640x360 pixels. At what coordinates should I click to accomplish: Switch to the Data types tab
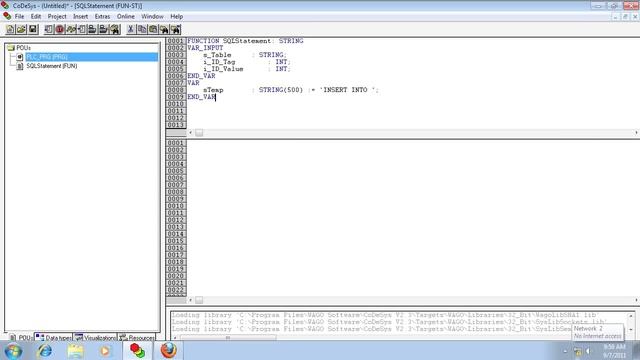pyautogui.click(x=53, y=338)
